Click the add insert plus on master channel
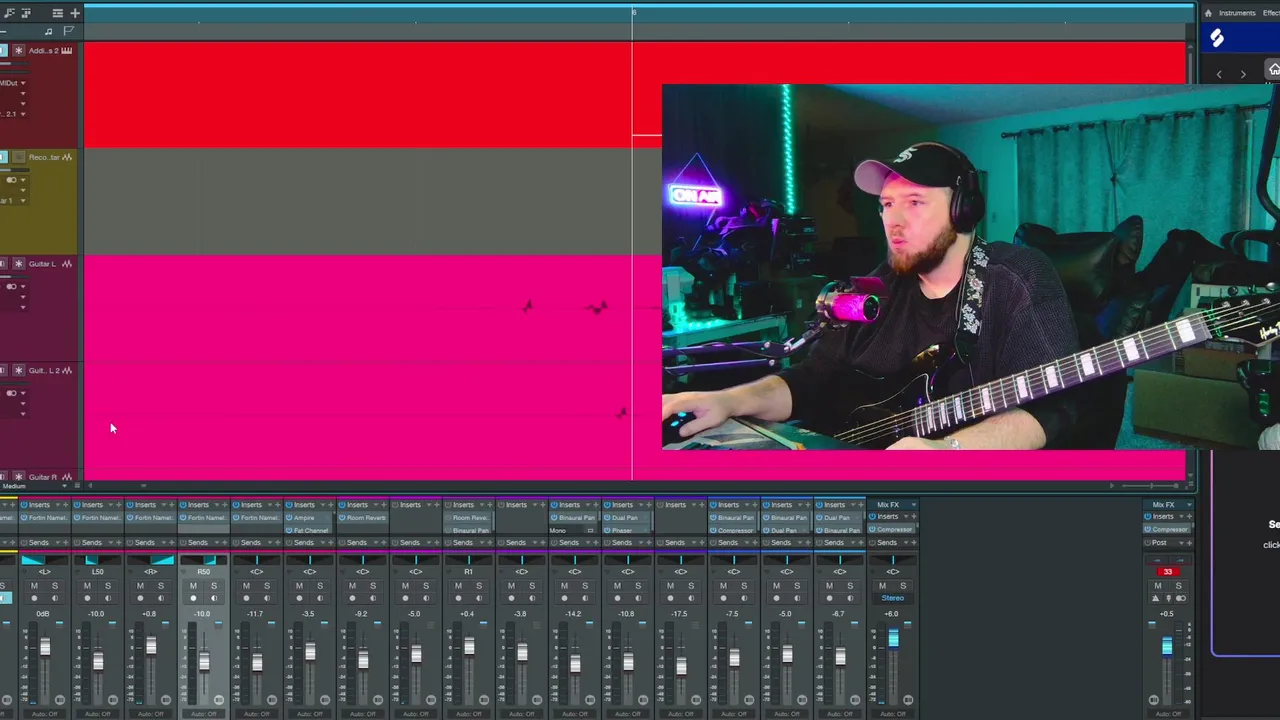Viewport: 1280px width, 720px height. coord(1190,517)
